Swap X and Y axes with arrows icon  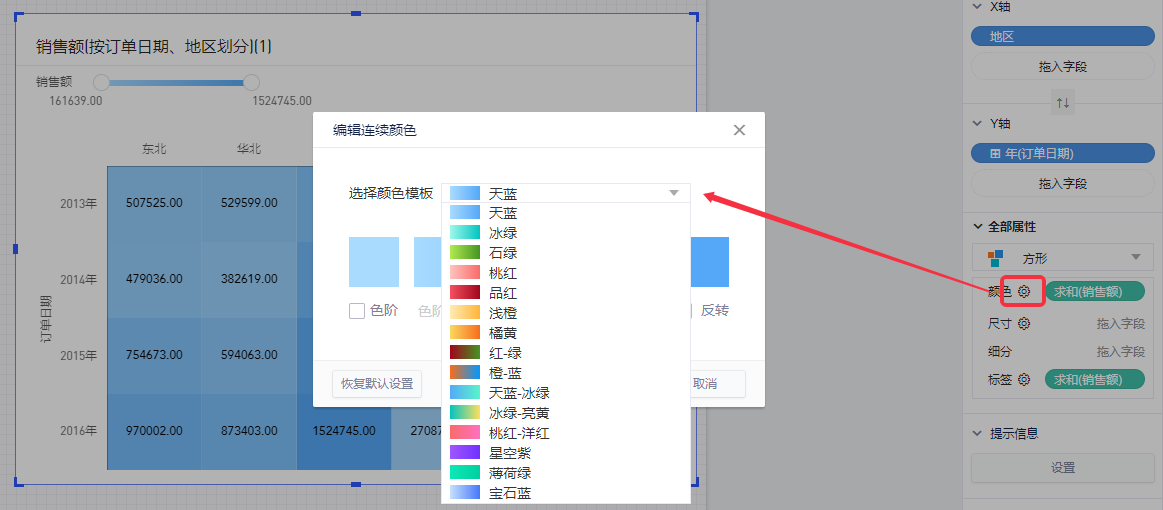pyautogui.click(x=1063, y=102)
